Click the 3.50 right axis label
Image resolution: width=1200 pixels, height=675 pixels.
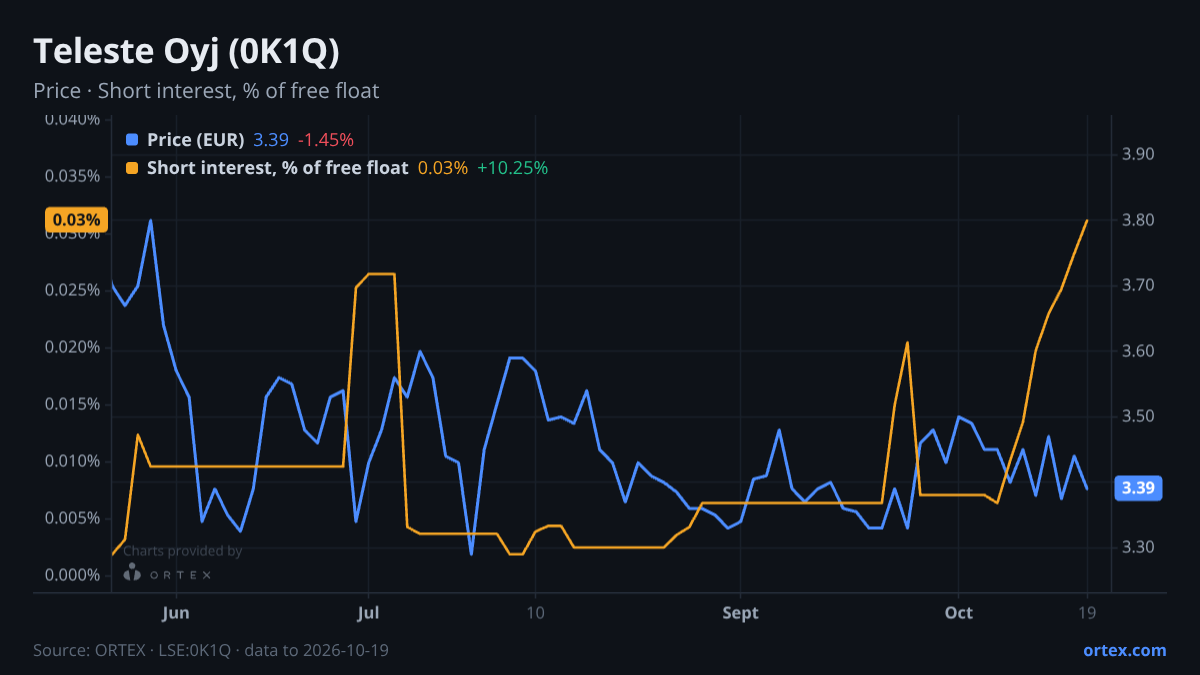pos(1138,417)
